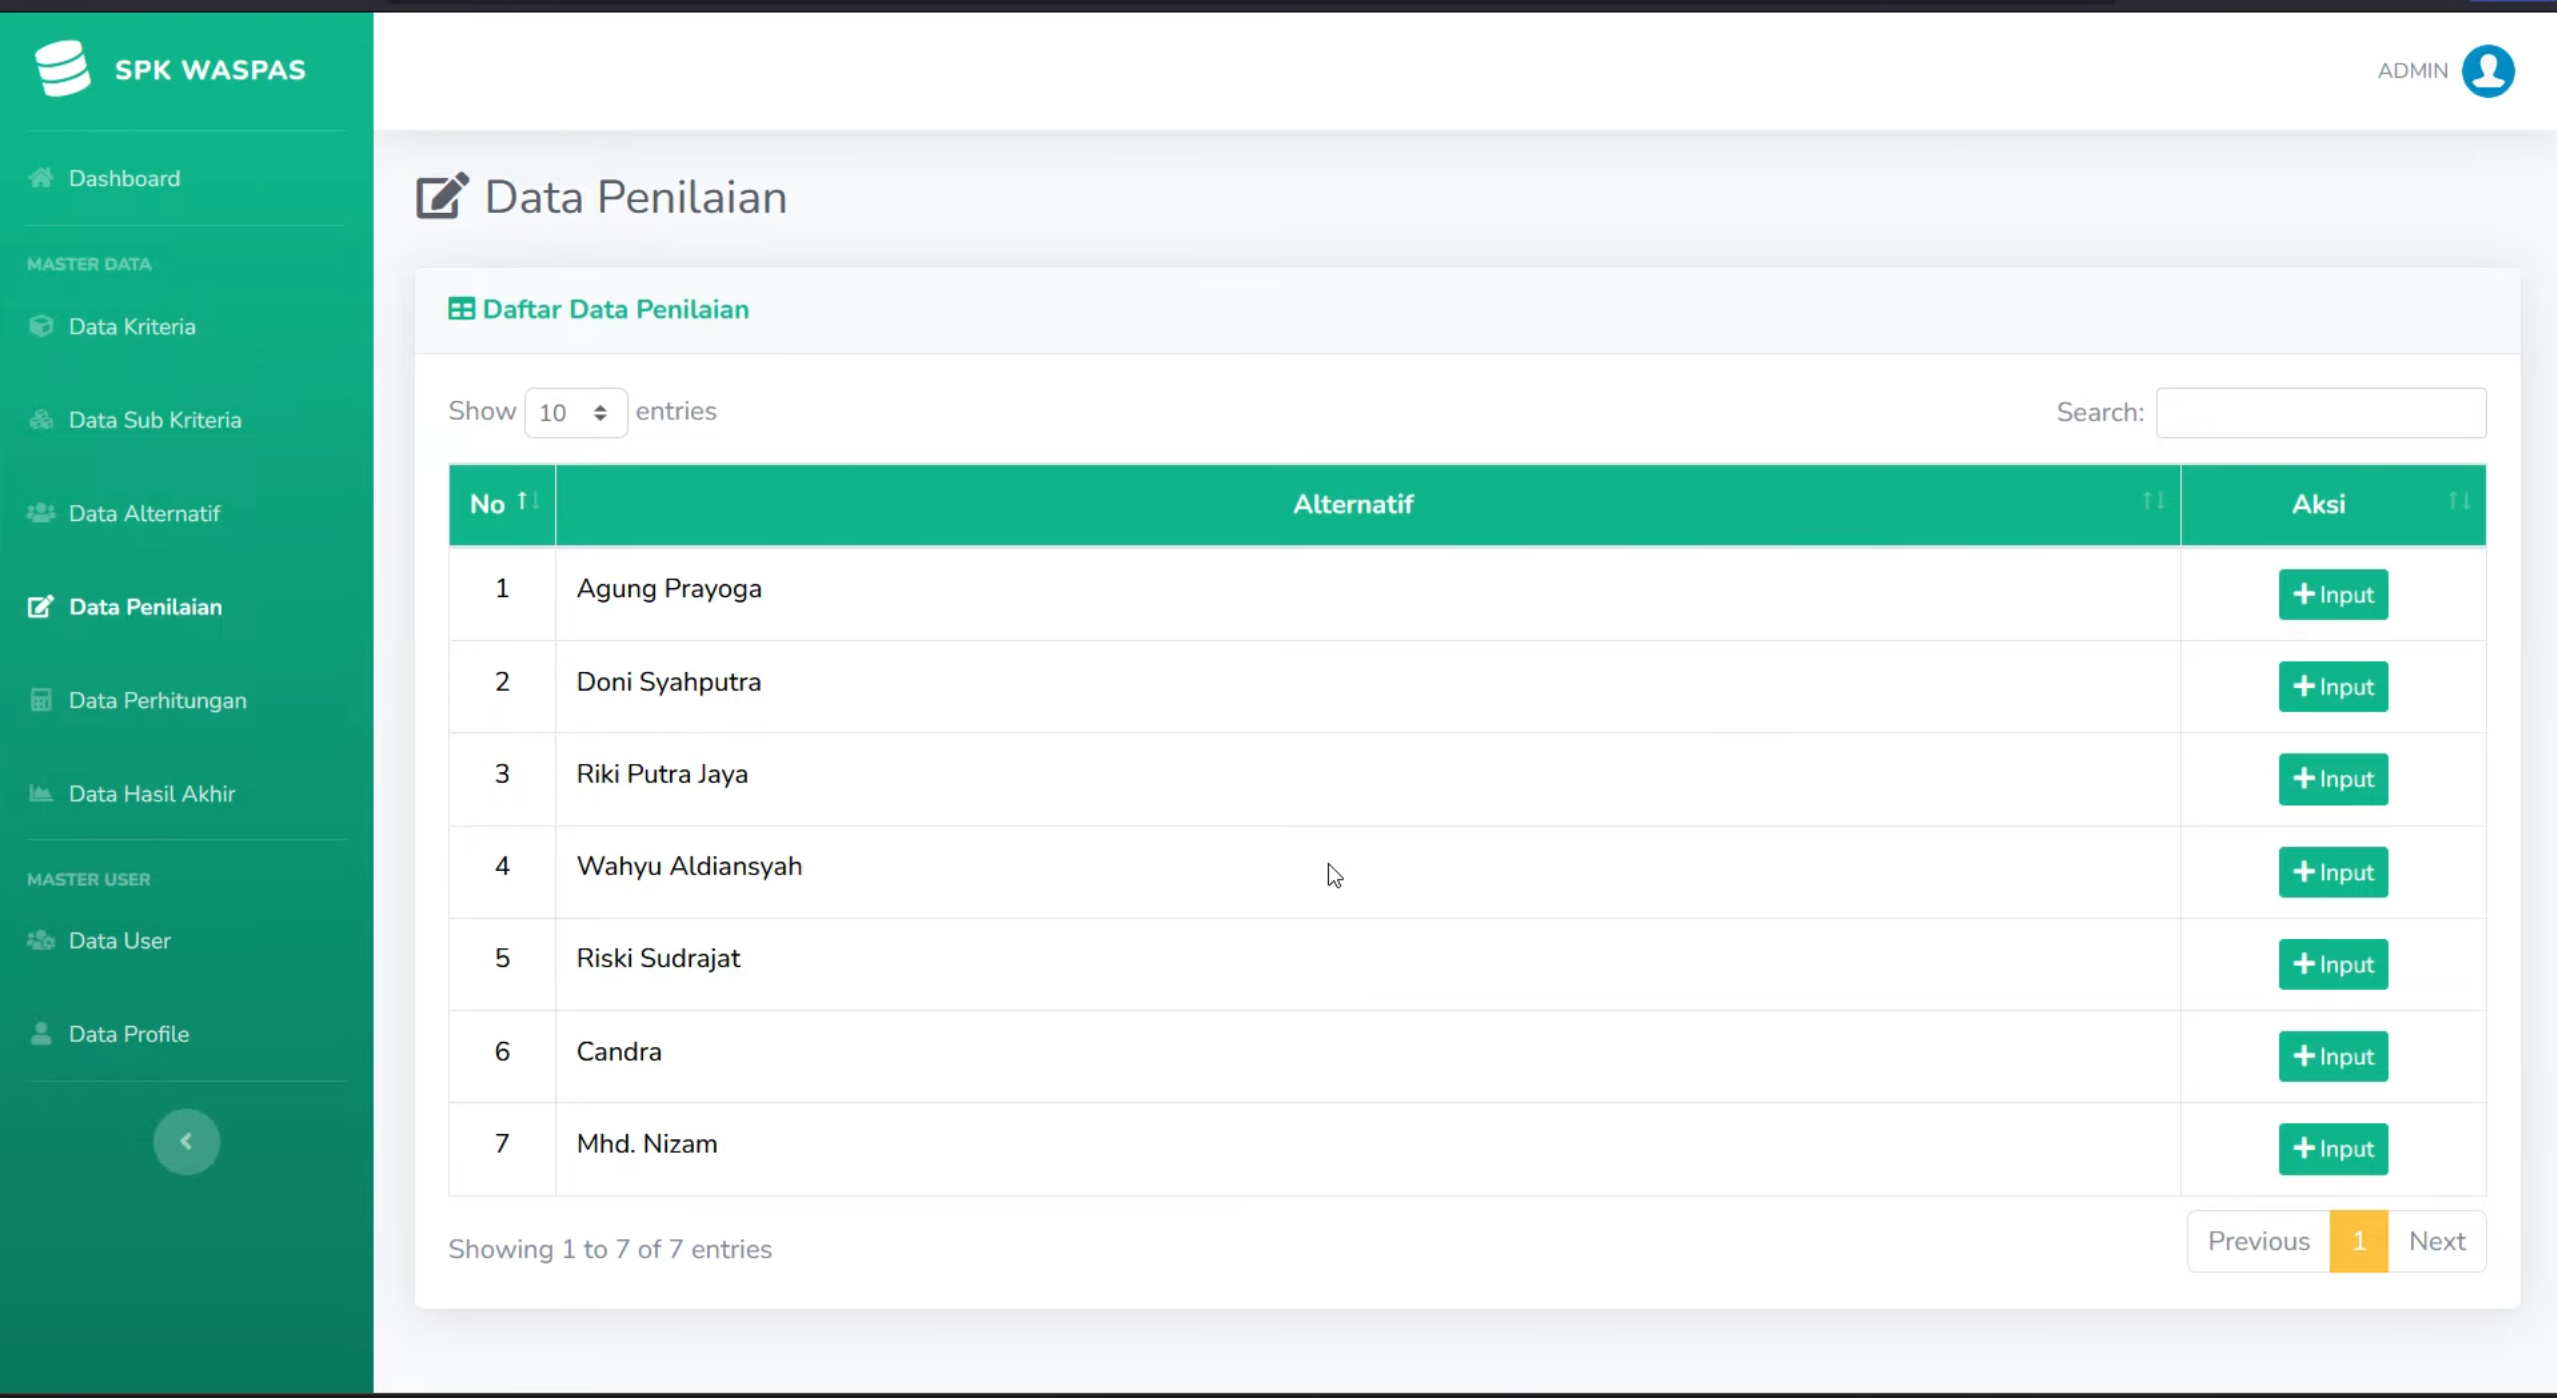Viewport: 2557px width, 1398px height.
Task: Open the ADMIN user avatar icon
Action: (x=2488, y=71)
